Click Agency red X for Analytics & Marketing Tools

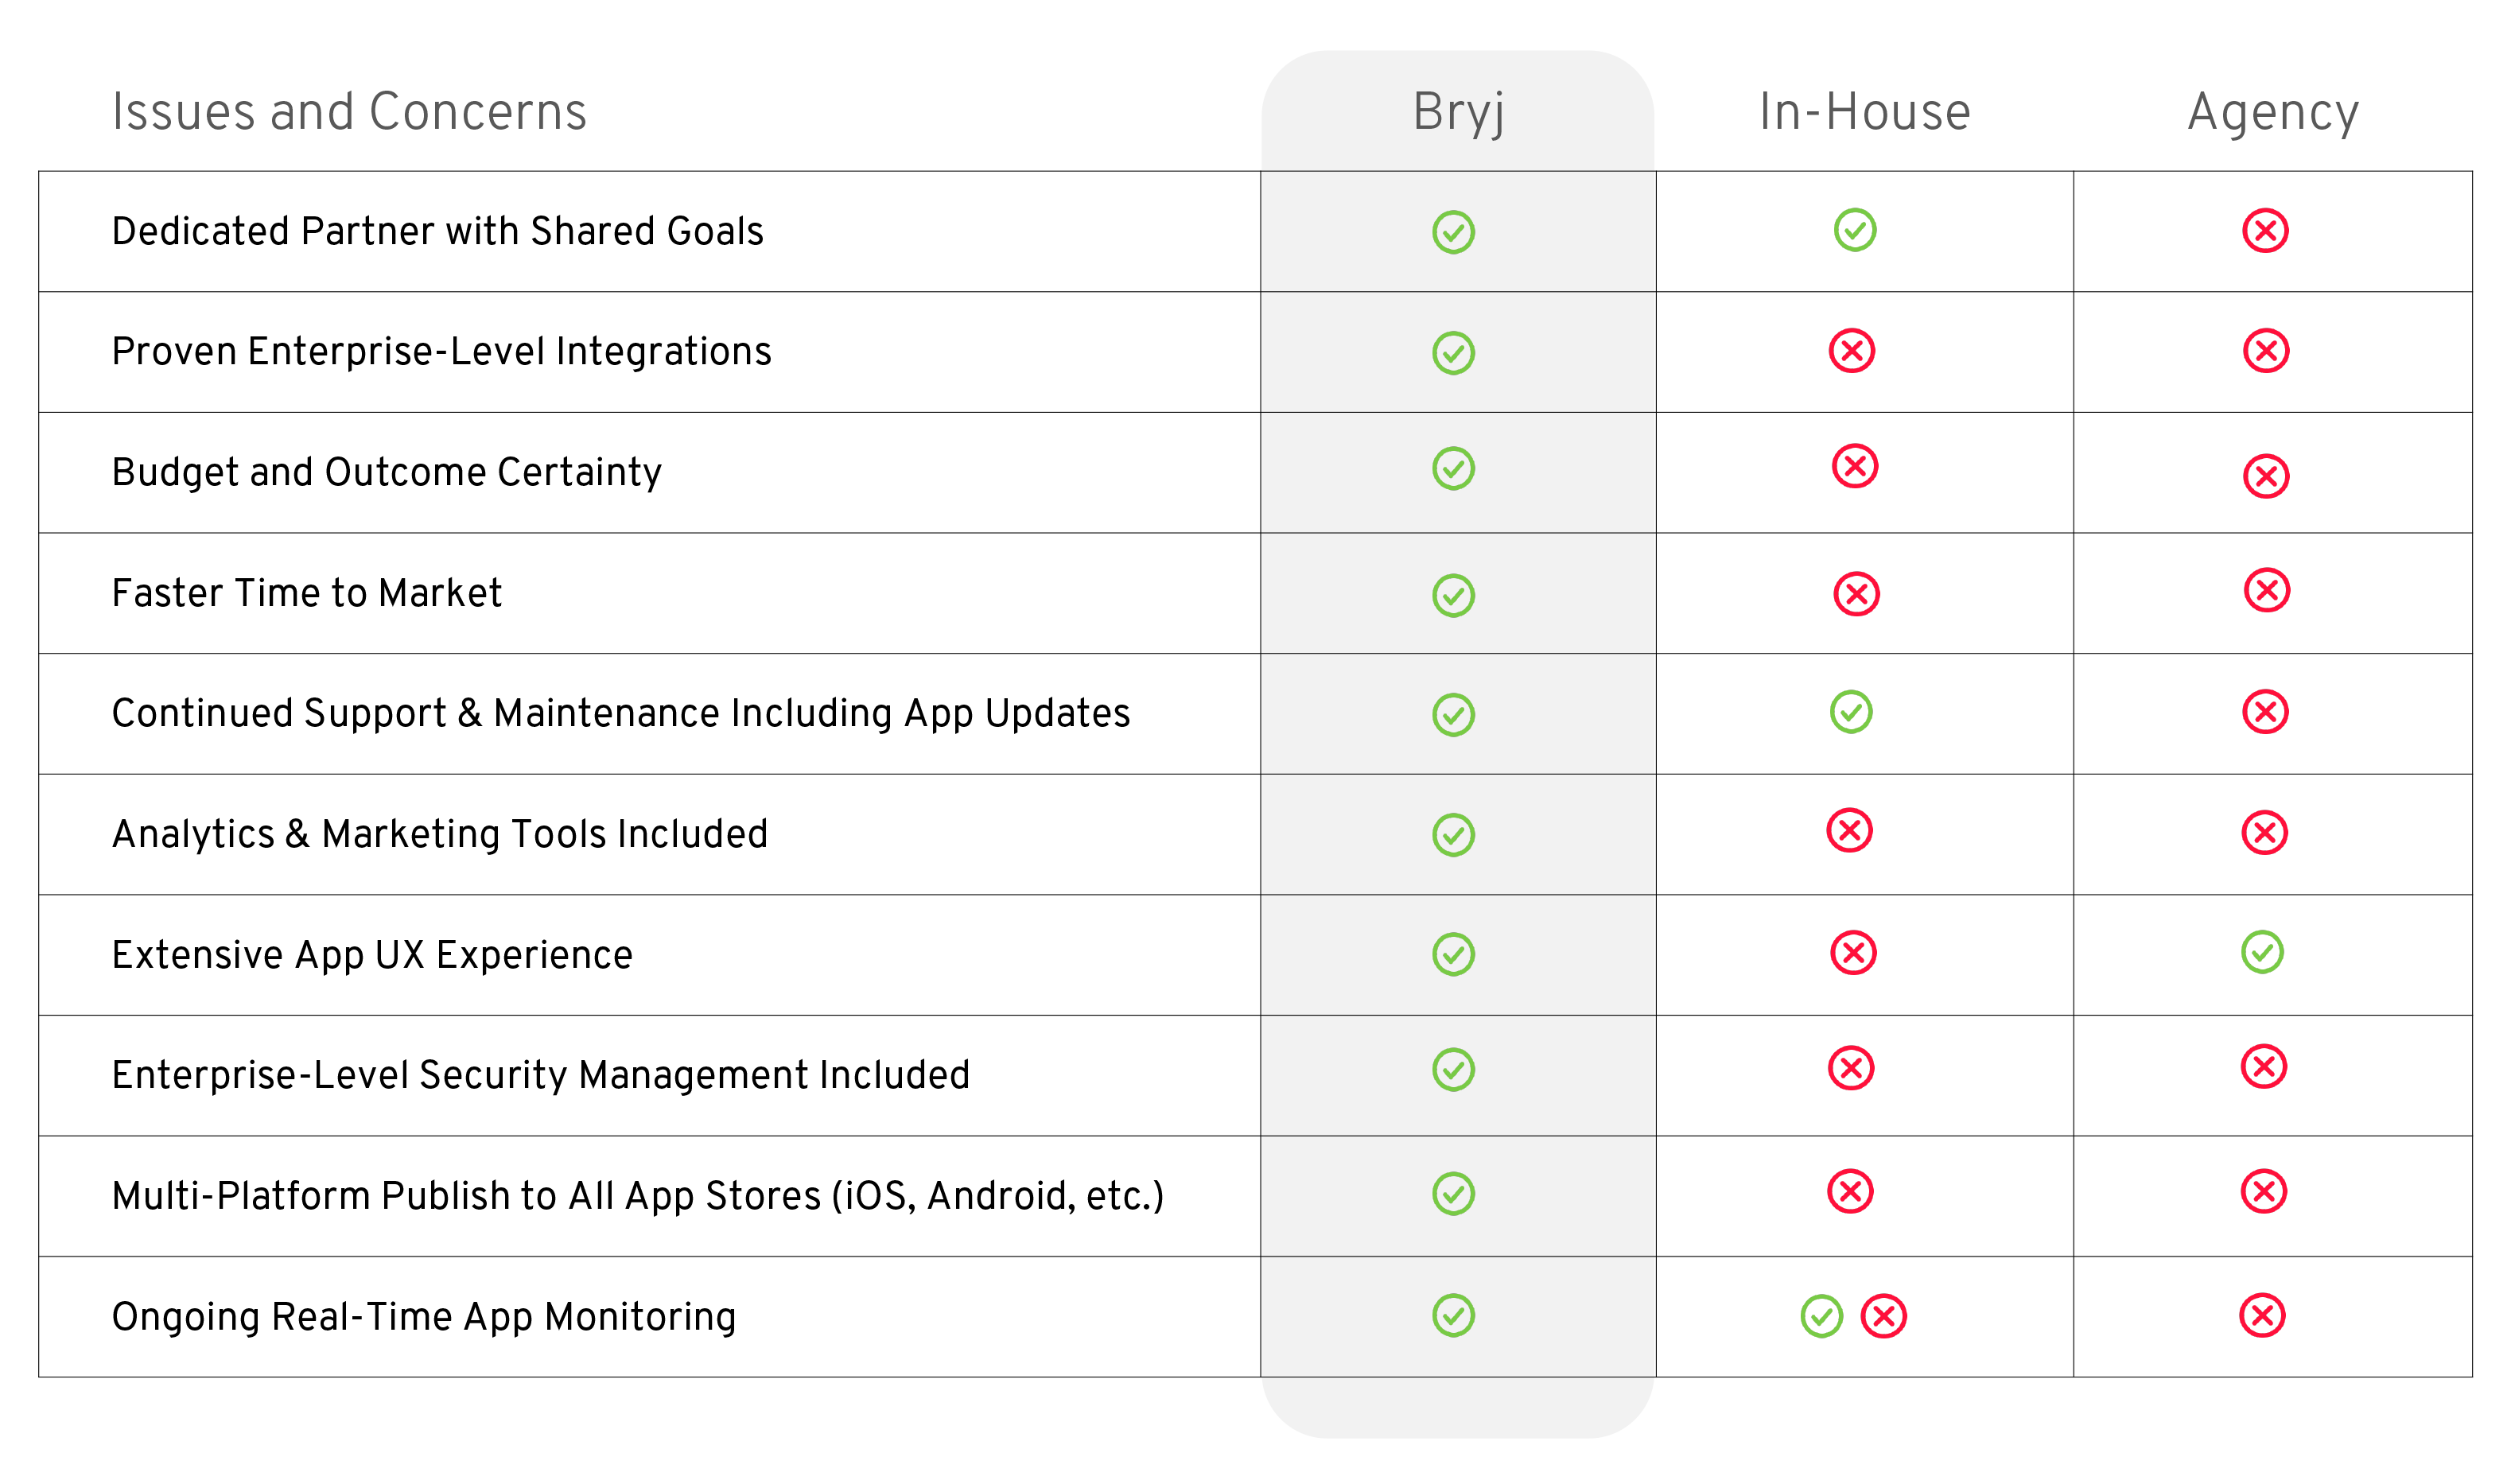coord(2265,833)
